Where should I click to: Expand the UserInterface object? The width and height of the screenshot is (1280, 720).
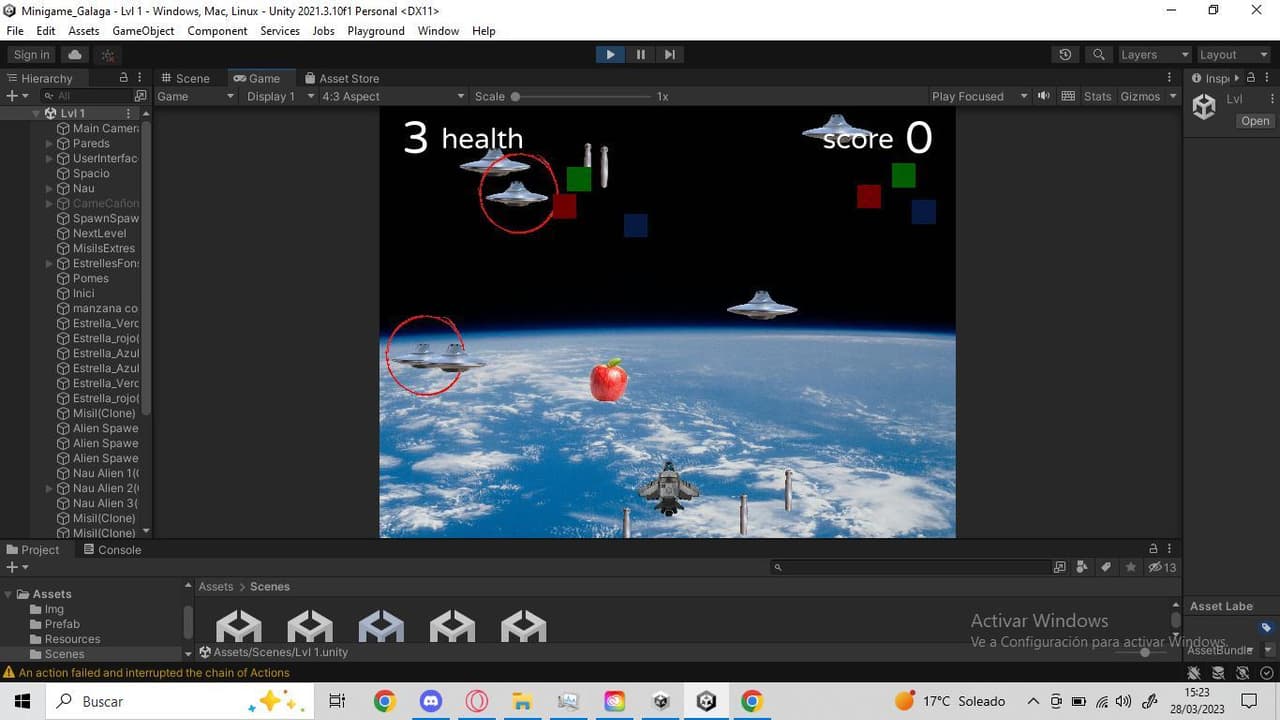50,158
